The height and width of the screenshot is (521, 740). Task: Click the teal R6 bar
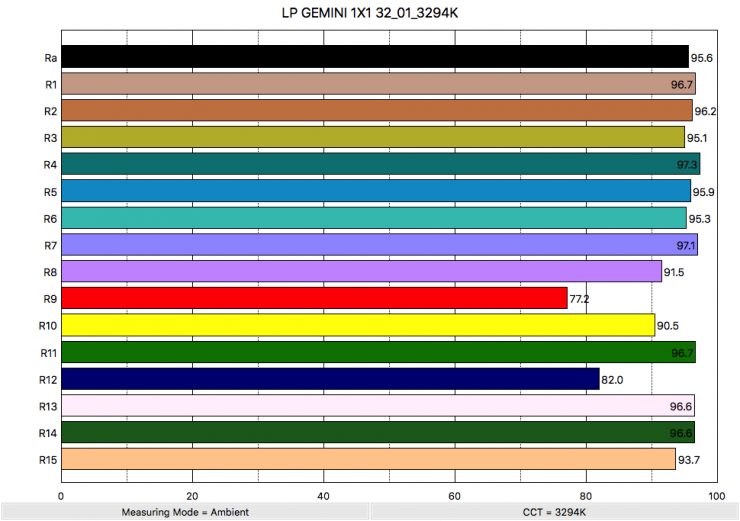(373, 218)
